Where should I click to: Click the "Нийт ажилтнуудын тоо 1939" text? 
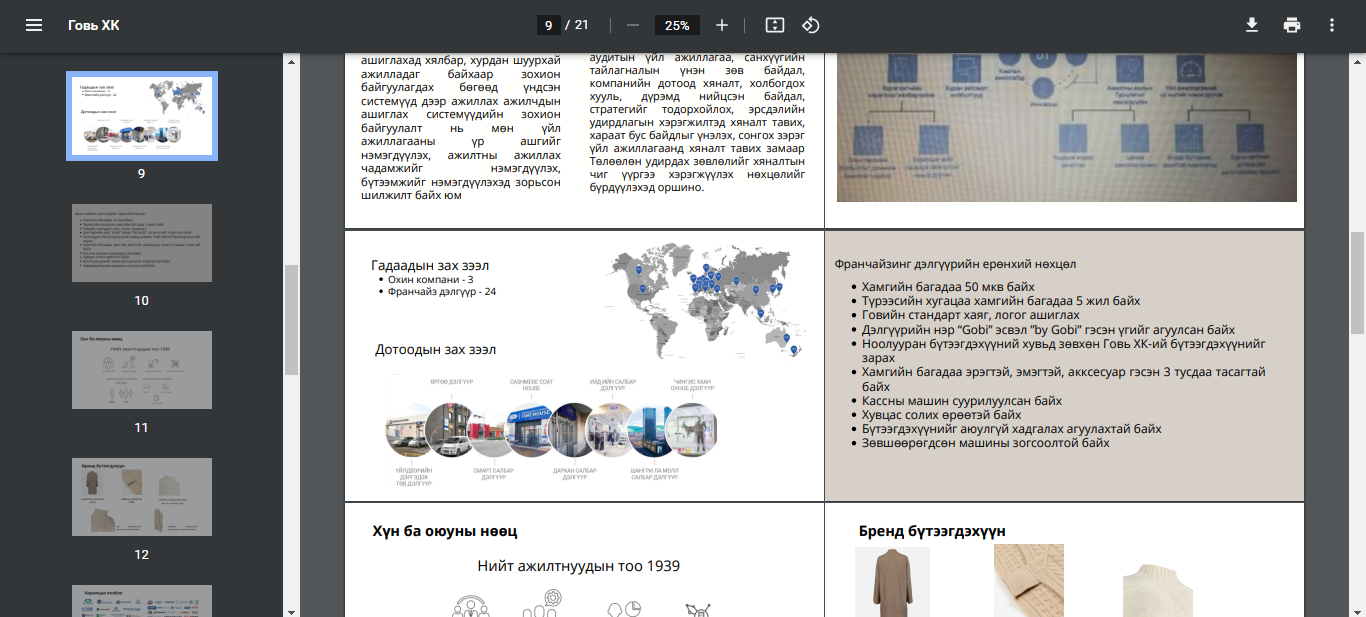pyautogui.click(x=579, y=566)
